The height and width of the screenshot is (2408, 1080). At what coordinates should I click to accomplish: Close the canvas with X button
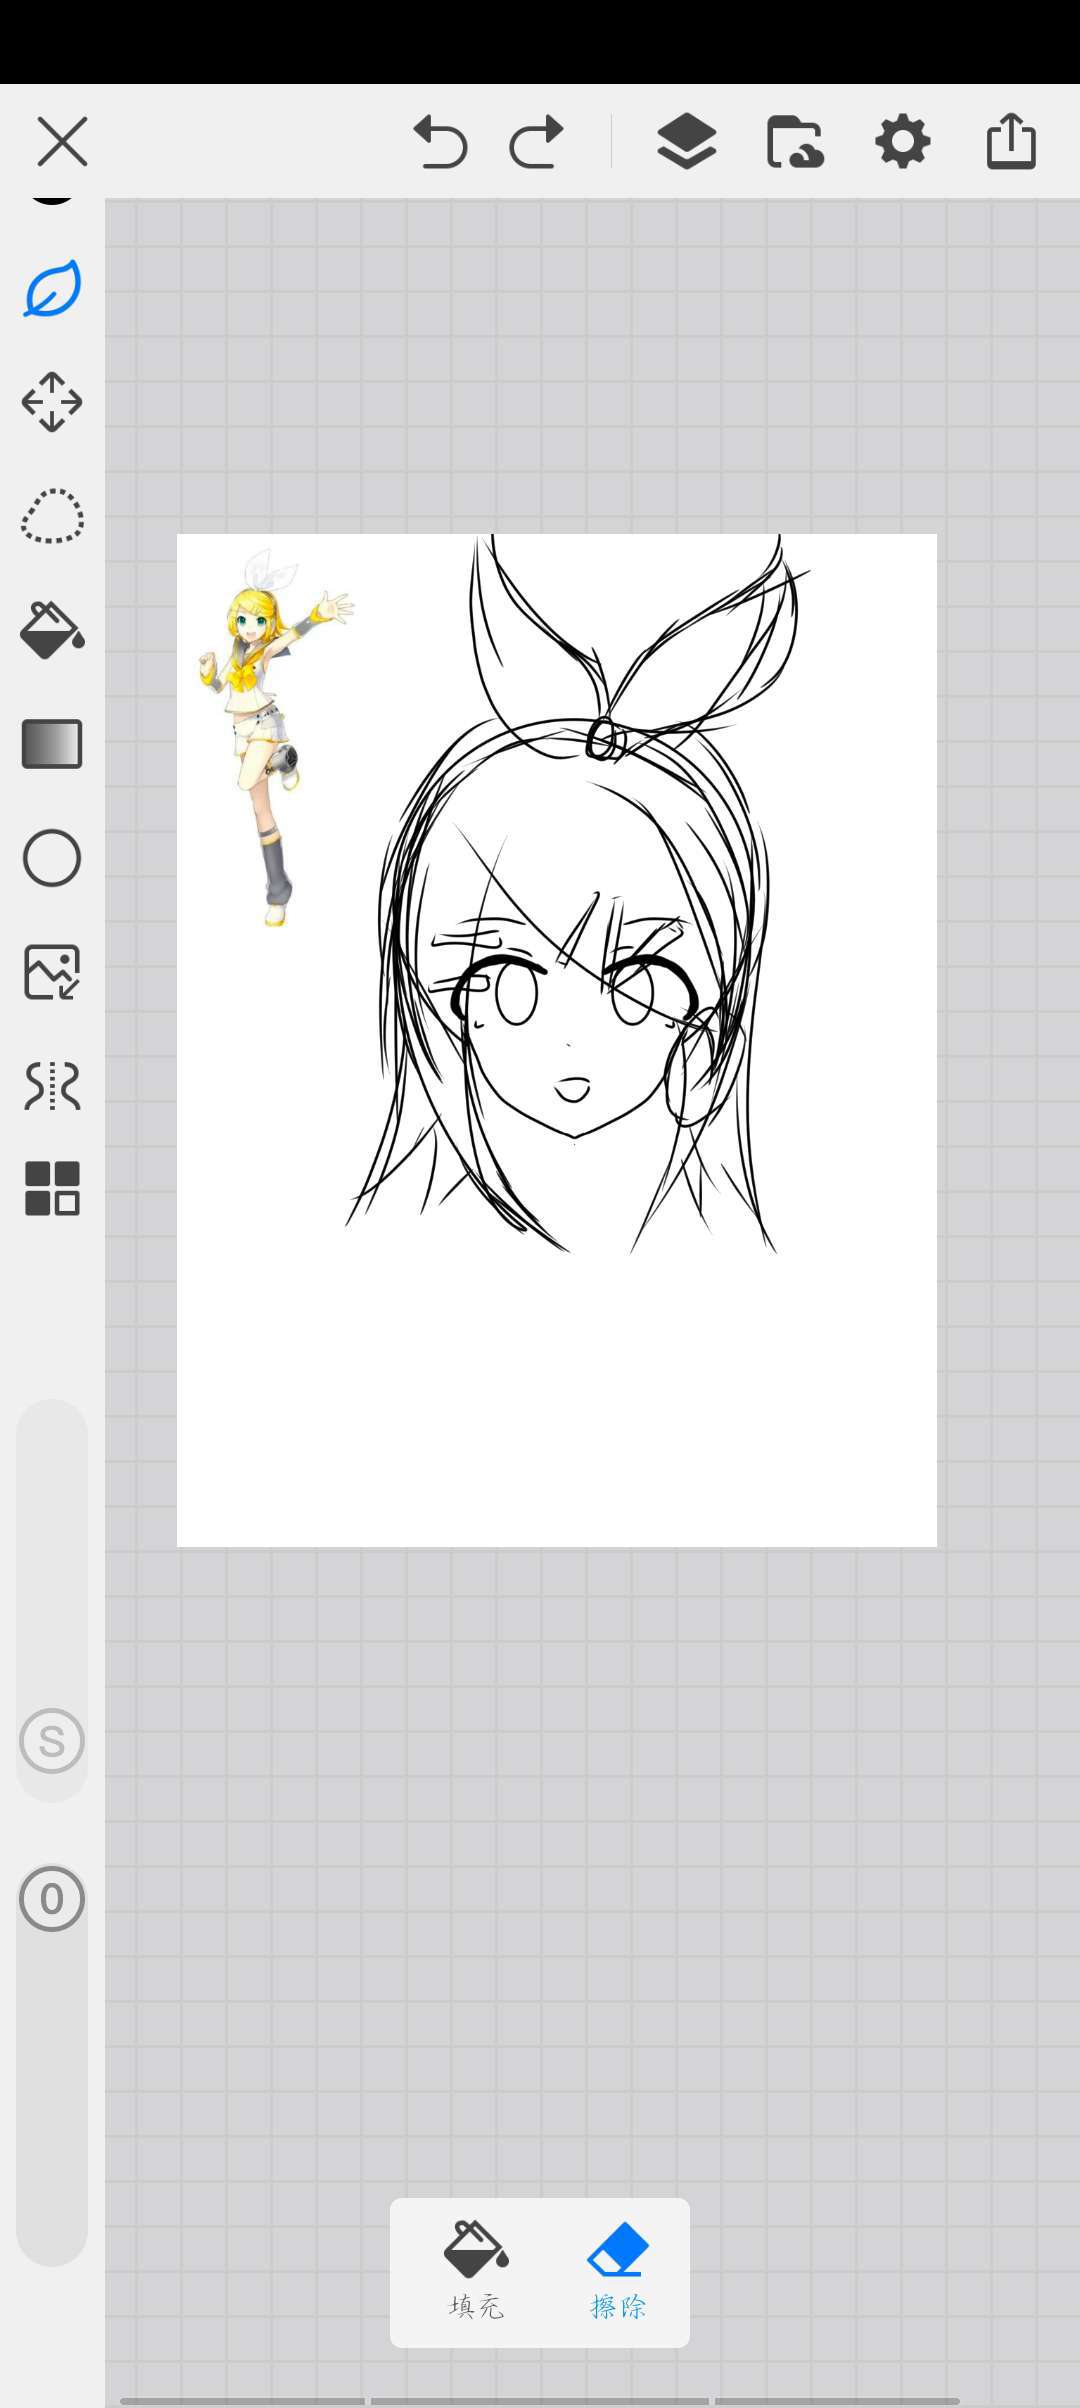point(62,142)
